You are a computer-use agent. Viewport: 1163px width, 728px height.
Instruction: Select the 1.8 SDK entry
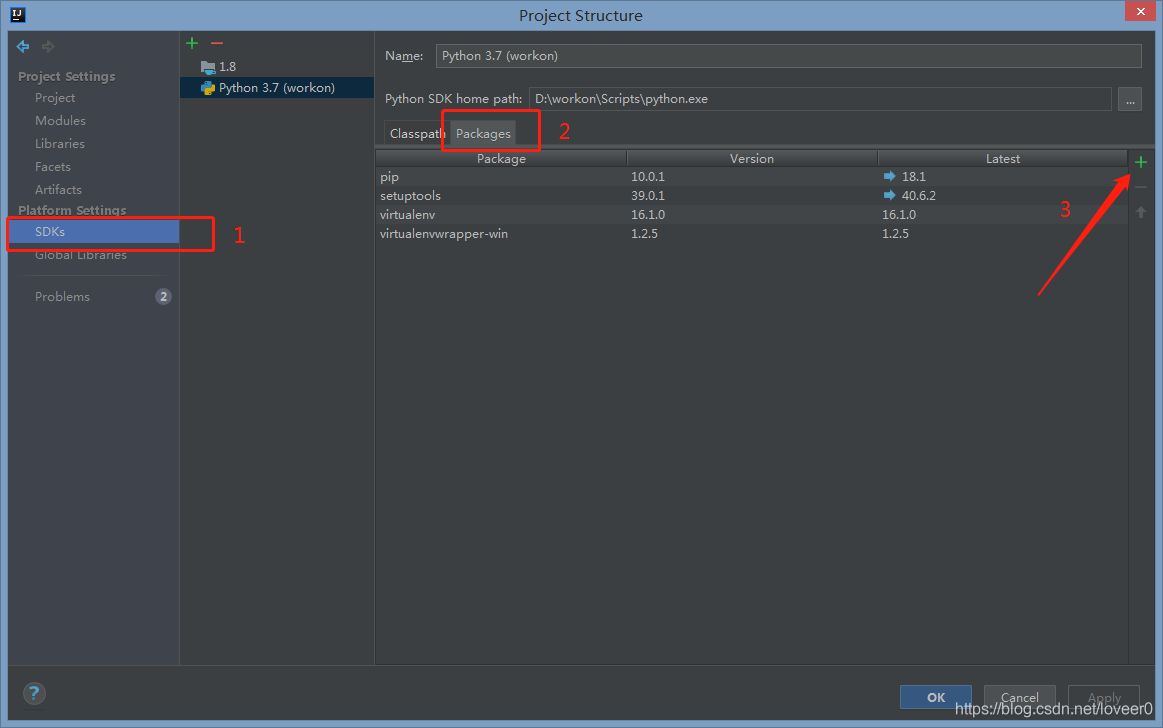pyautogui.click(x=277, y=67)
